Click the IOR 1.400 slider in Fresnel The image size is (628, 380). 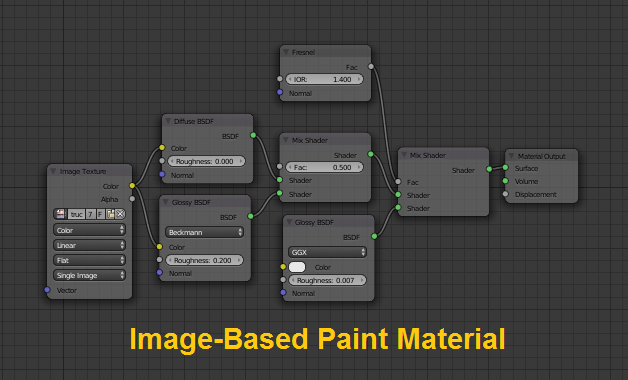tap(324, 79)
